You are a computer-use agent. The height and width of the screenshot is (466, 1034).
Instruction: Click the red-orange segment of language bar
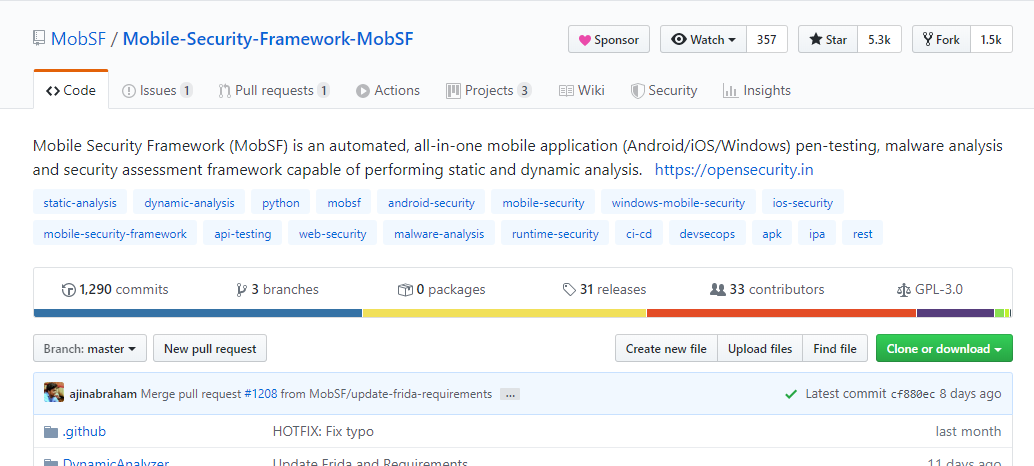(781, 313)
